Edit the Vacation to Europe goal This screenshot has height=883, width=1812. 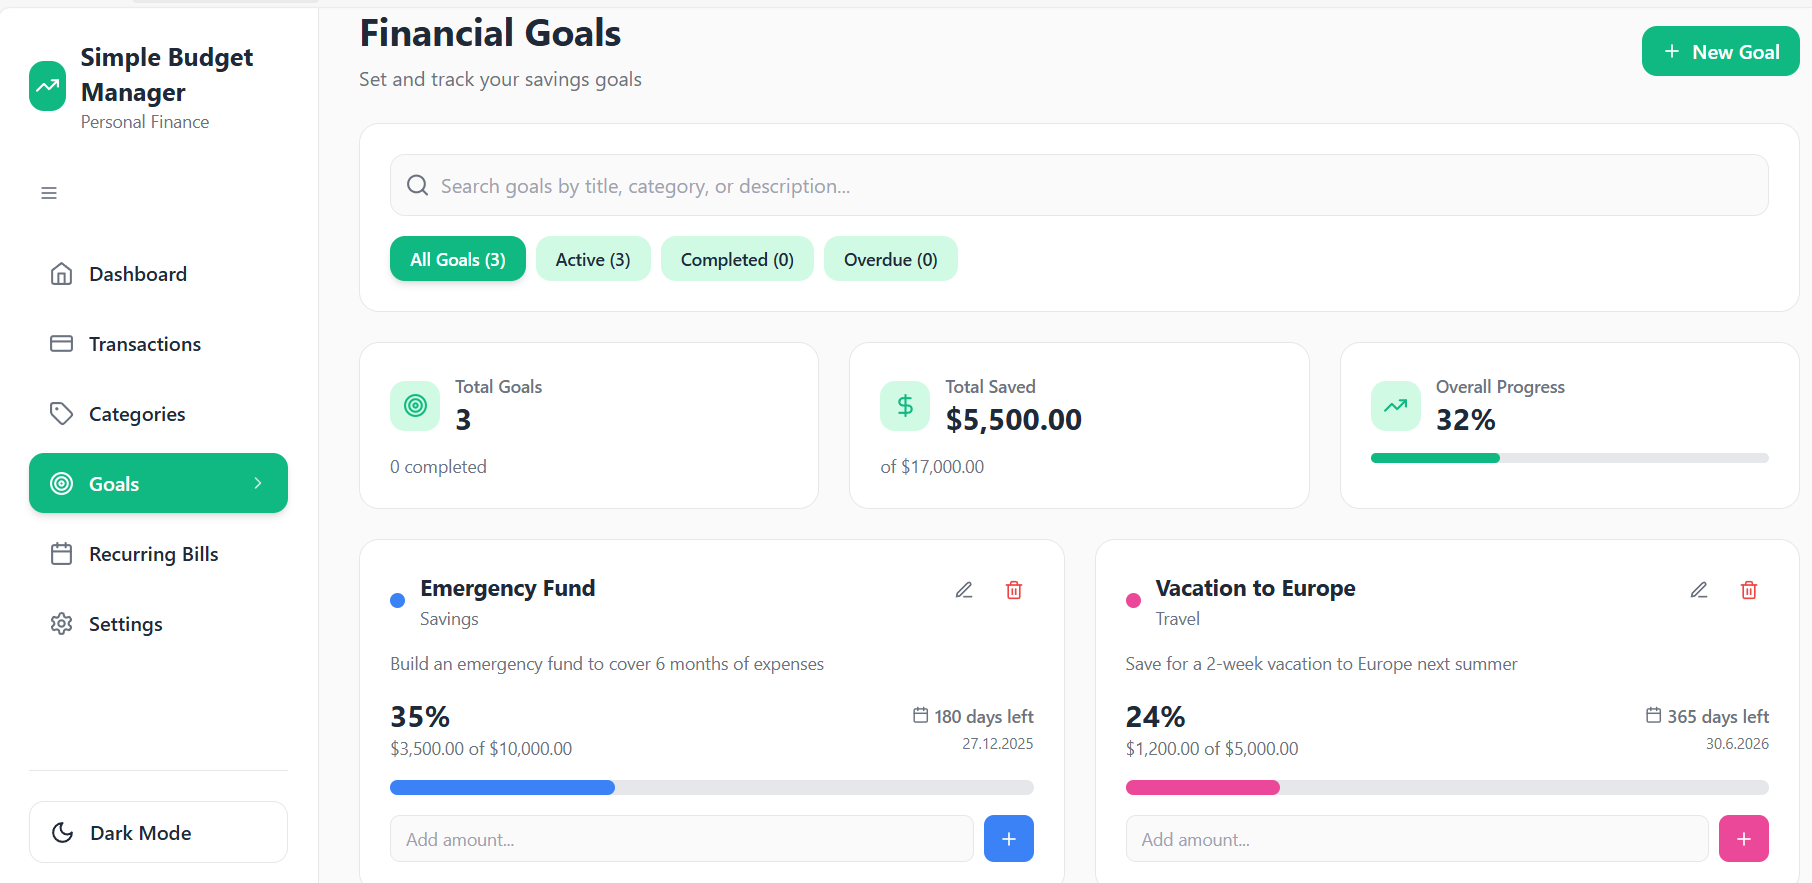pyautogui.click(x=1699, y=590)
